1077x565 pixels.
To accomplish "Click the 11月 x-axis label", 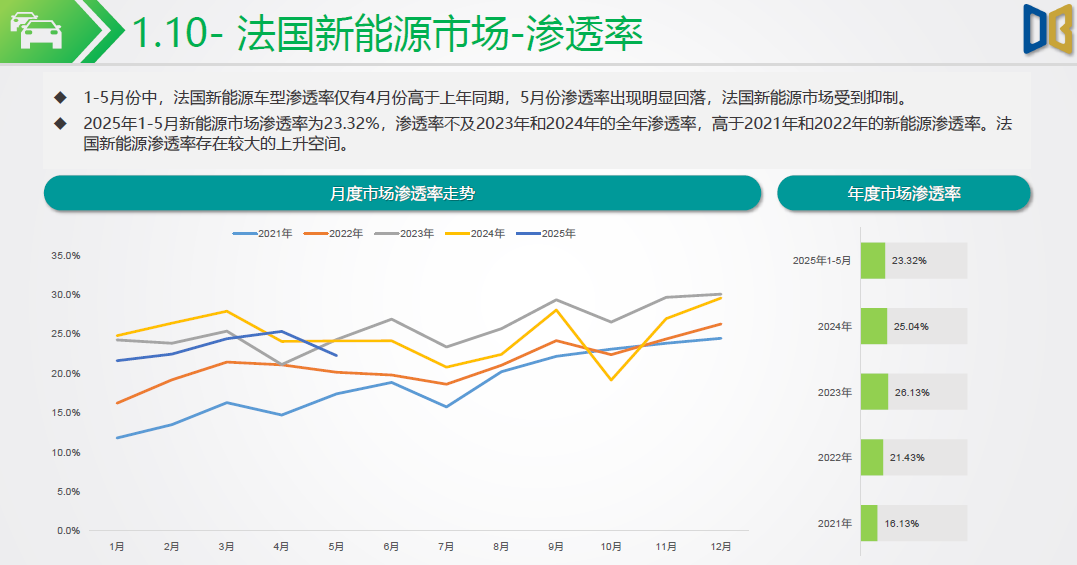I will [666, 546].
